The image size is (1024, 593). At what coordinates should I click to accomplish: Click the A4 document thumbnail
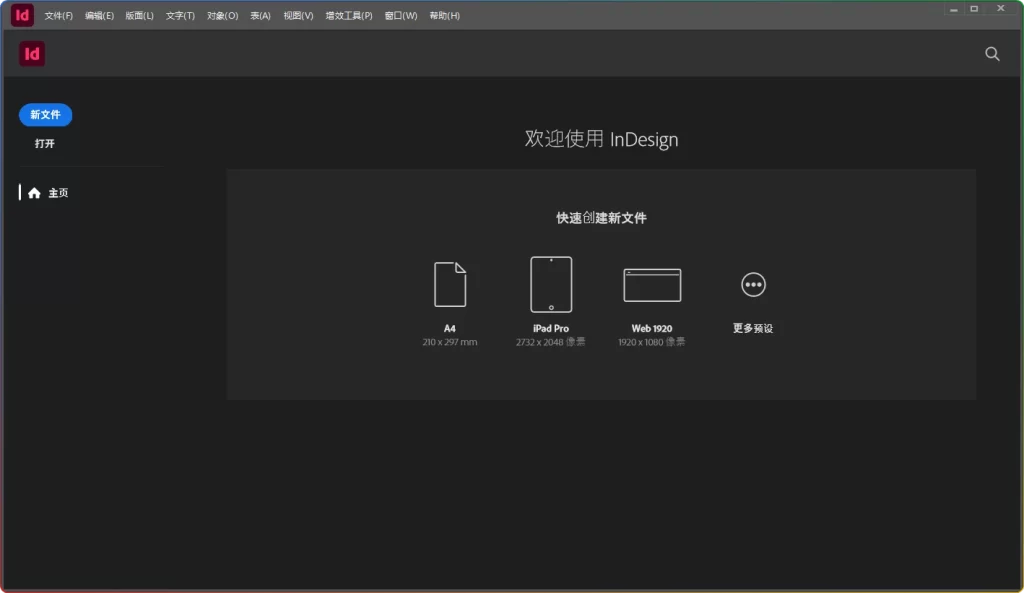coord(450,283)
